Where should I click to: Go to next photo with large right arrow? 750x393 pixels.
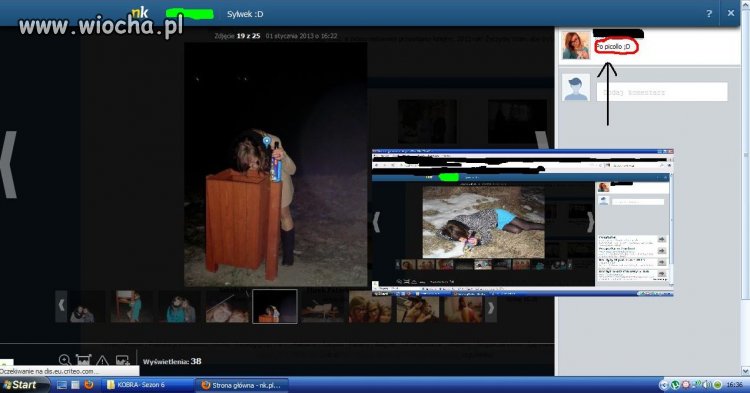click(543, 141)
